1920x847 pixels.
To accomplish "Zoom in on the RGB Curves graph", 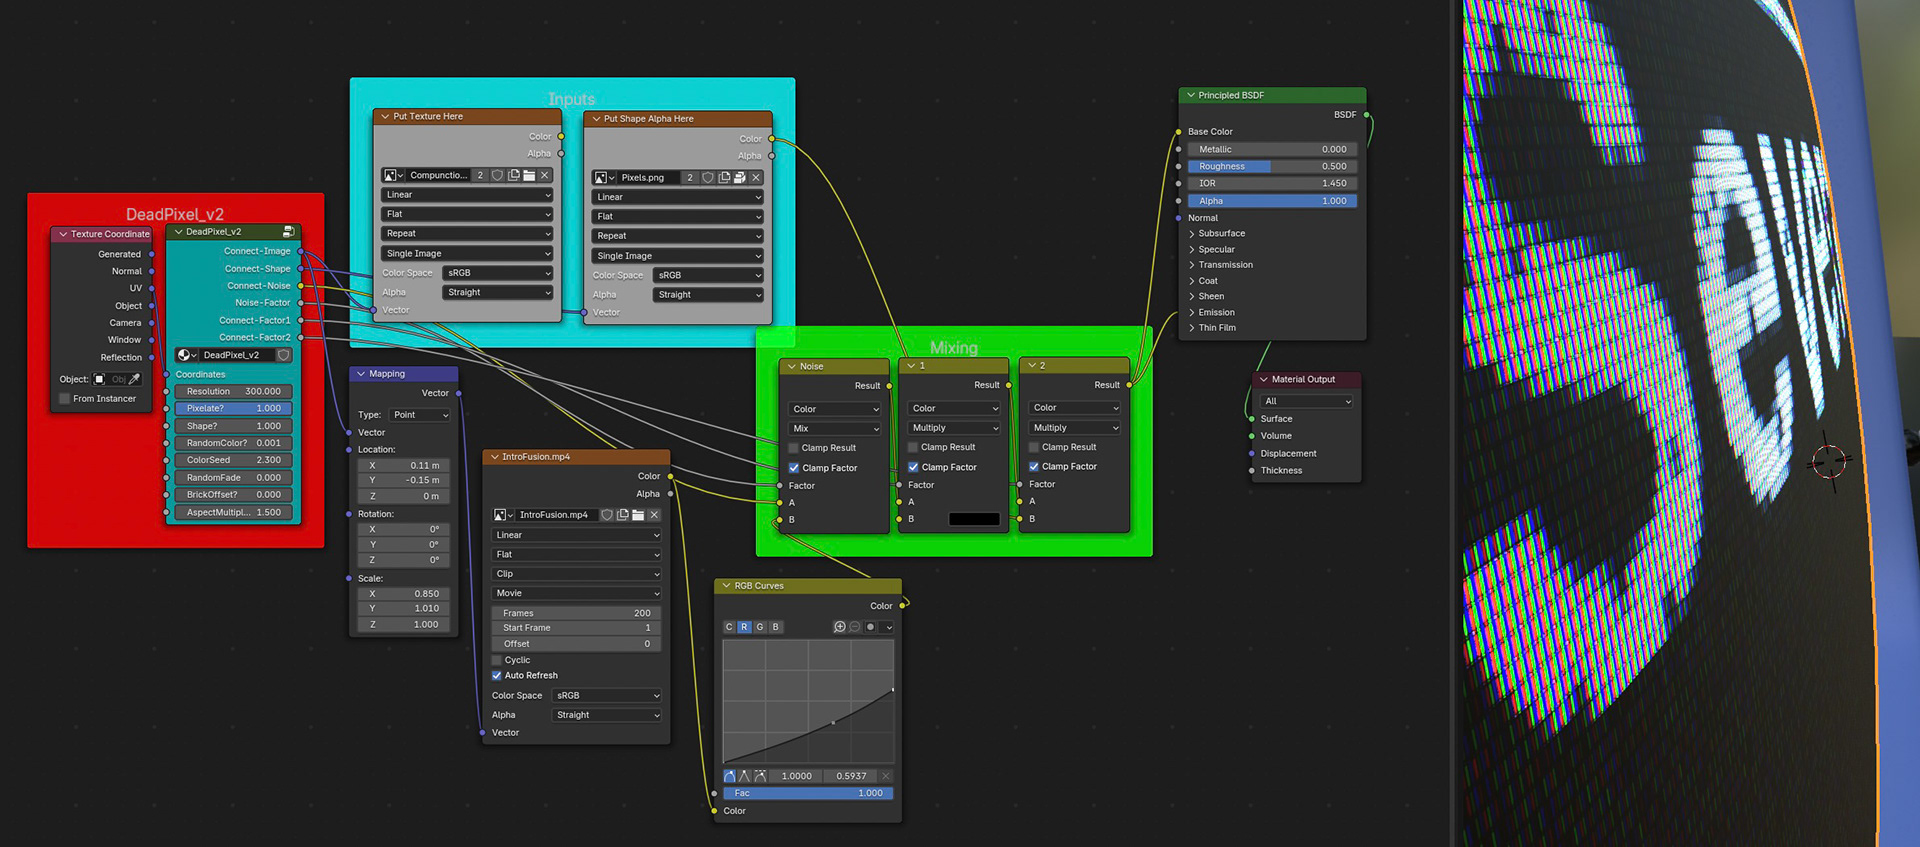I will (839, 627).
